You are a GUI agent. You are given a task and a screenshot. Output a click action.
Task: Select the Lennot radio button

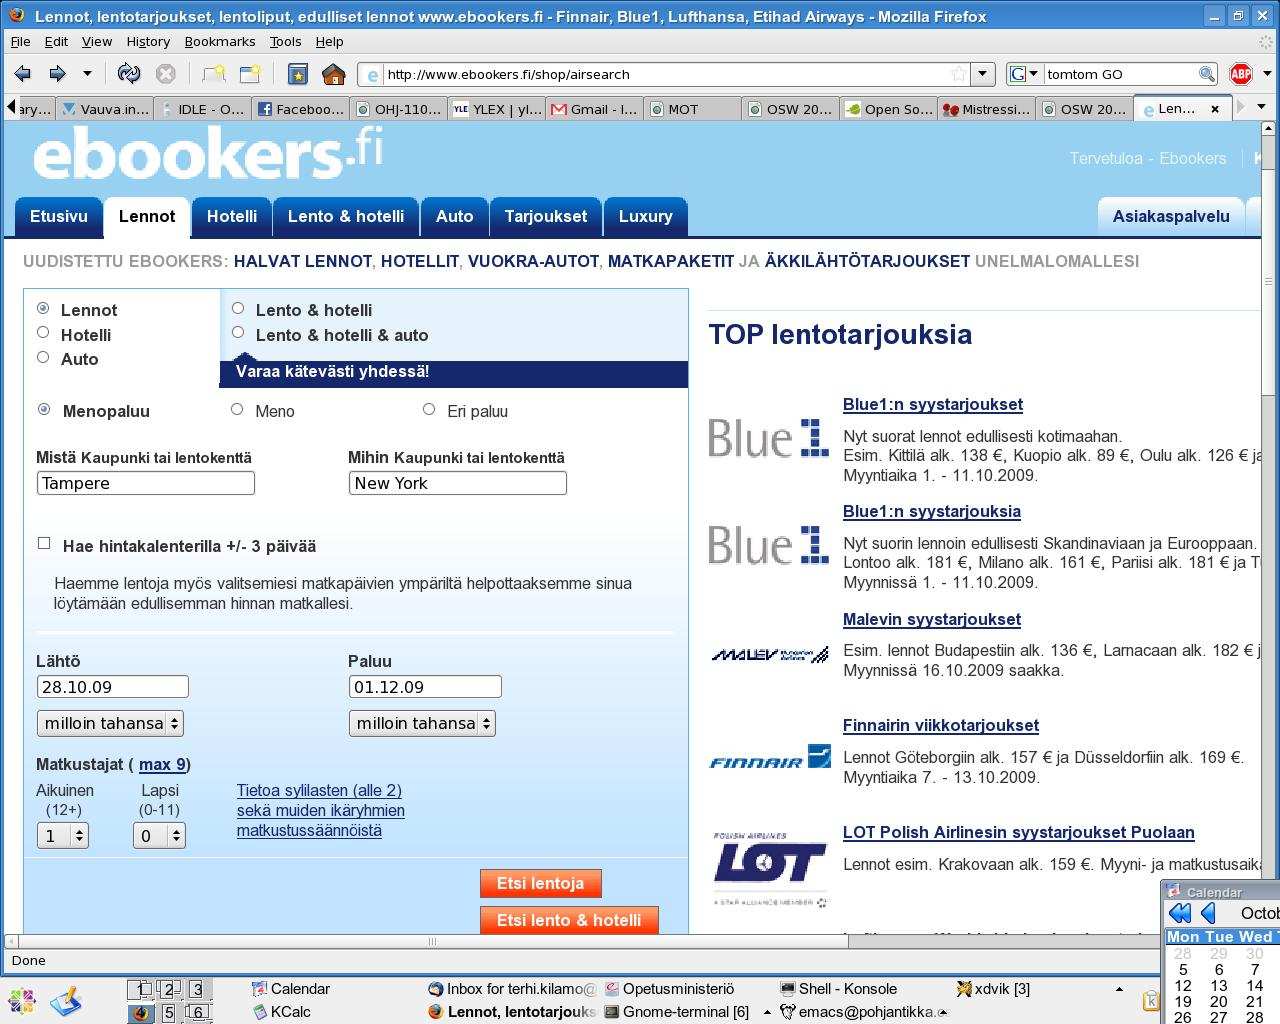tap(43, 308)
